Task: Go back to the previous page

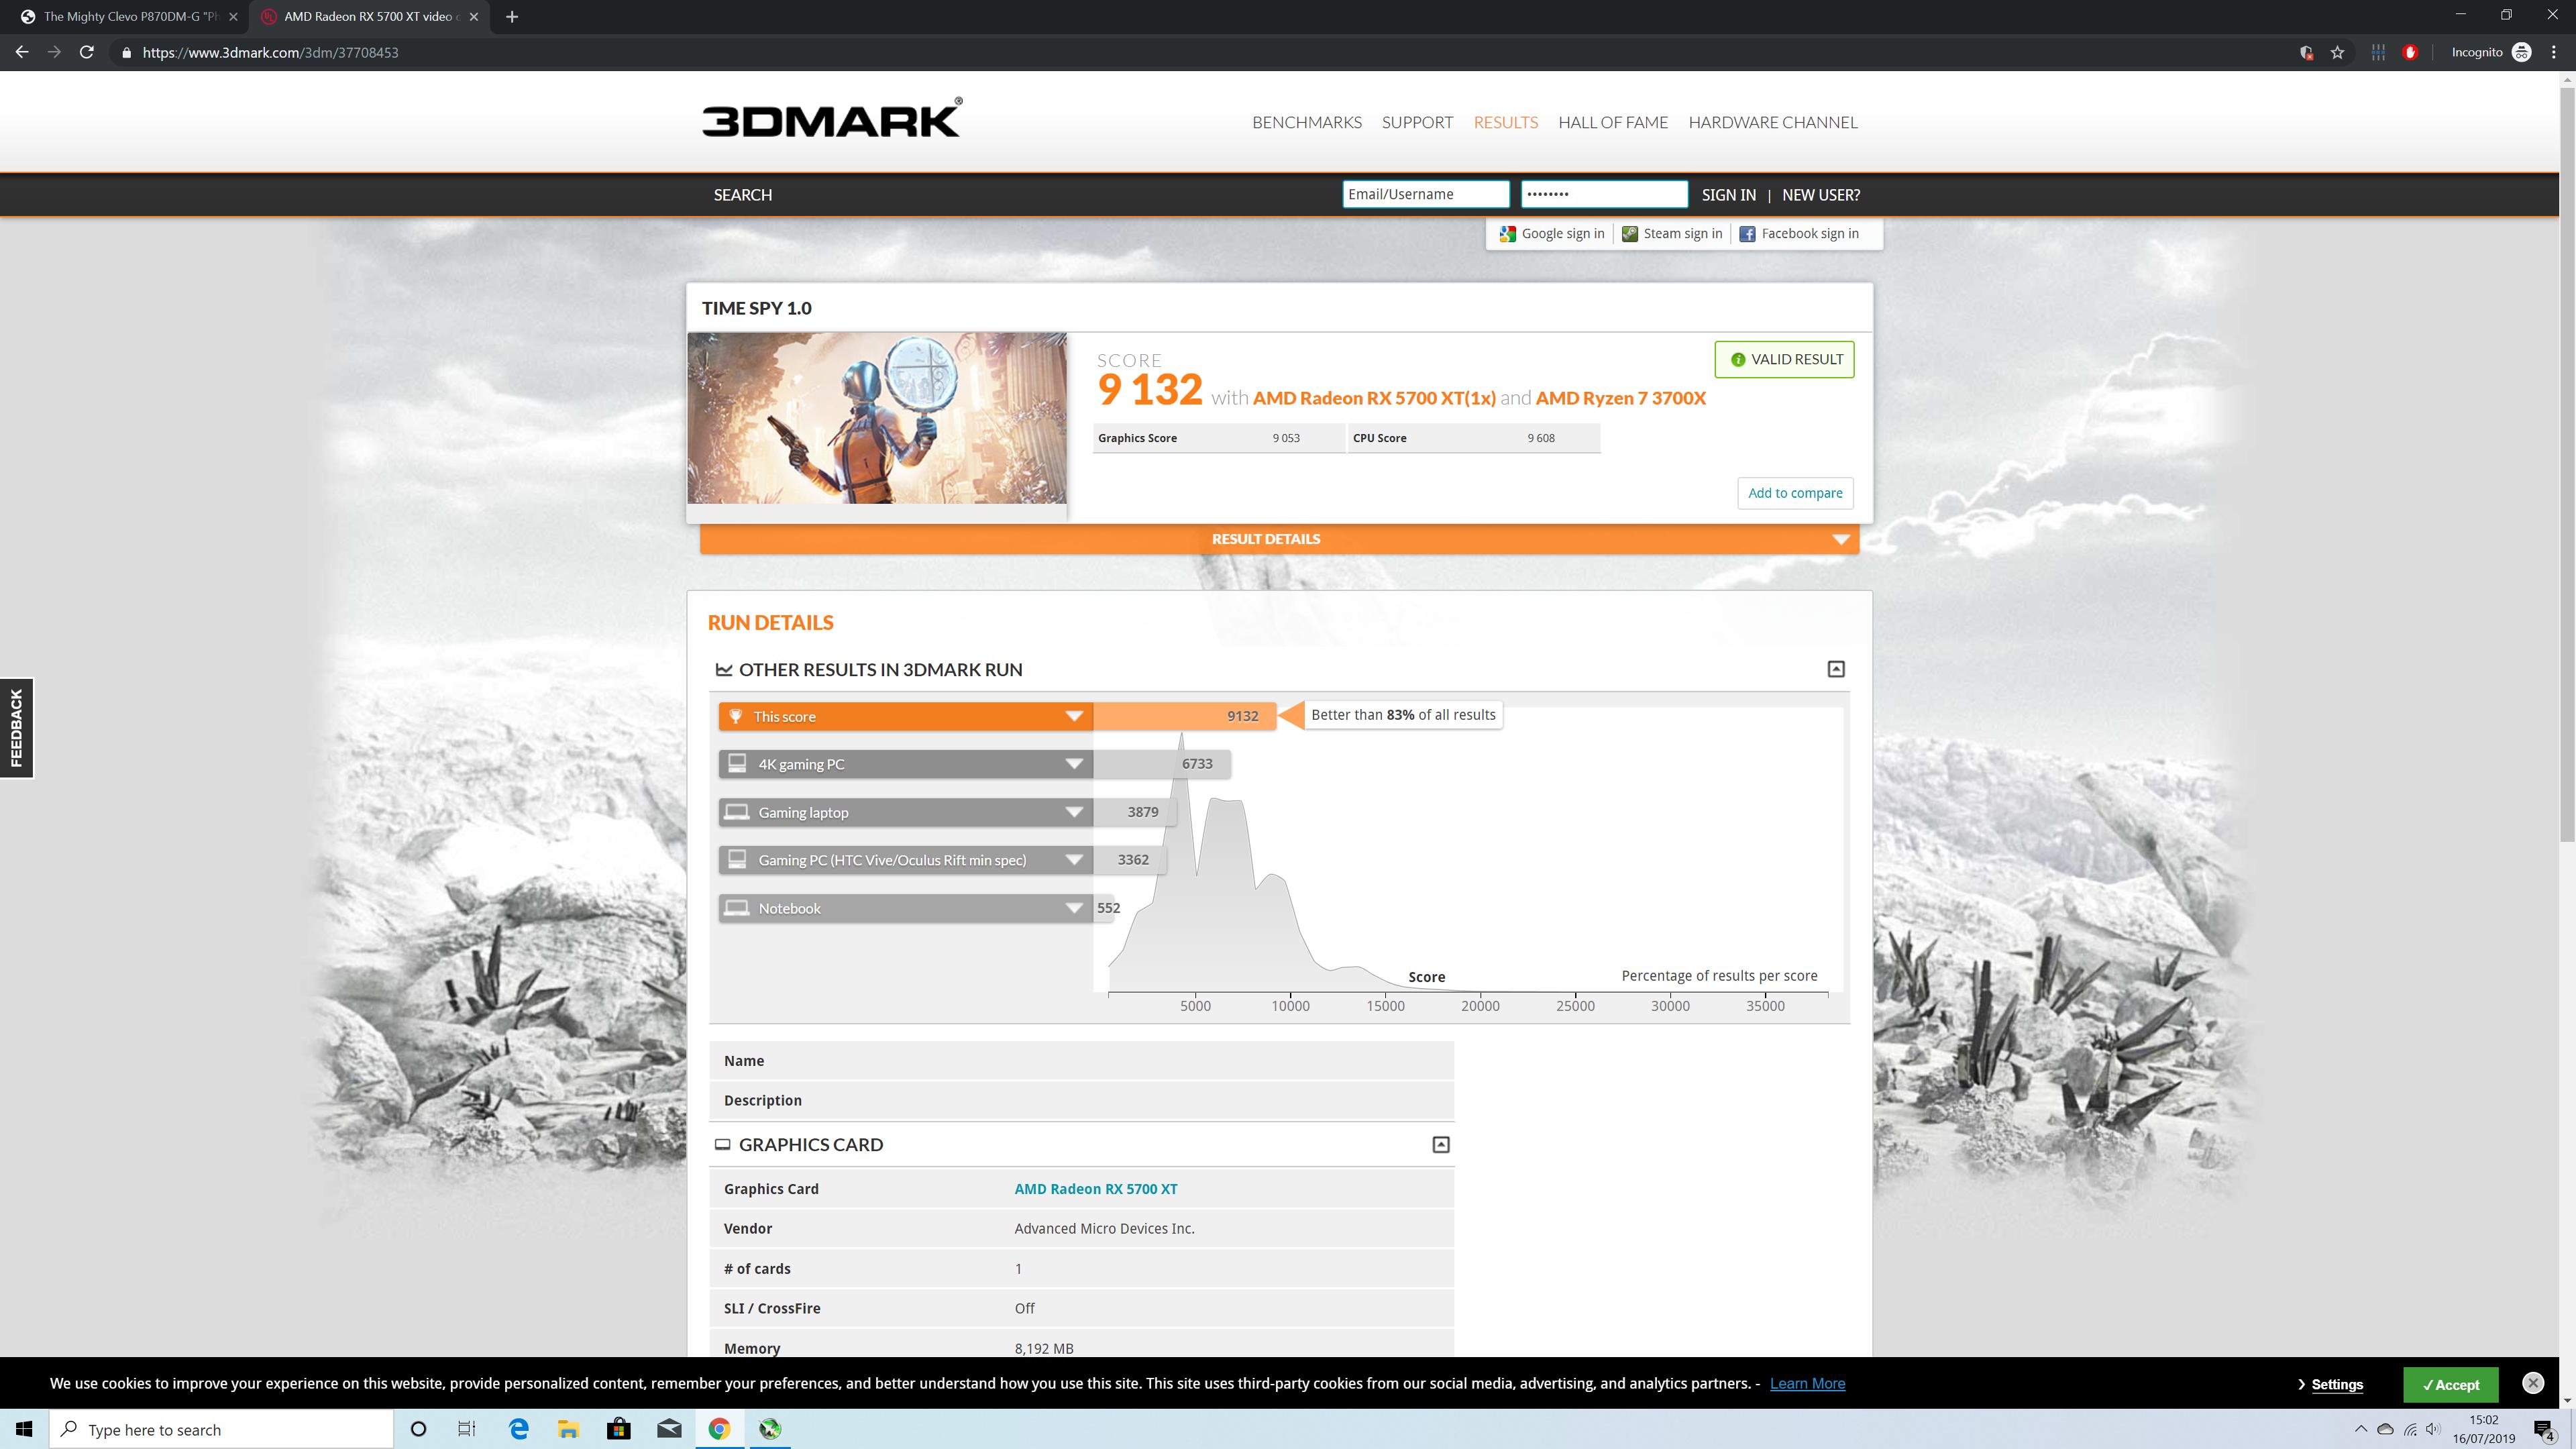Action: click(22, 52)
